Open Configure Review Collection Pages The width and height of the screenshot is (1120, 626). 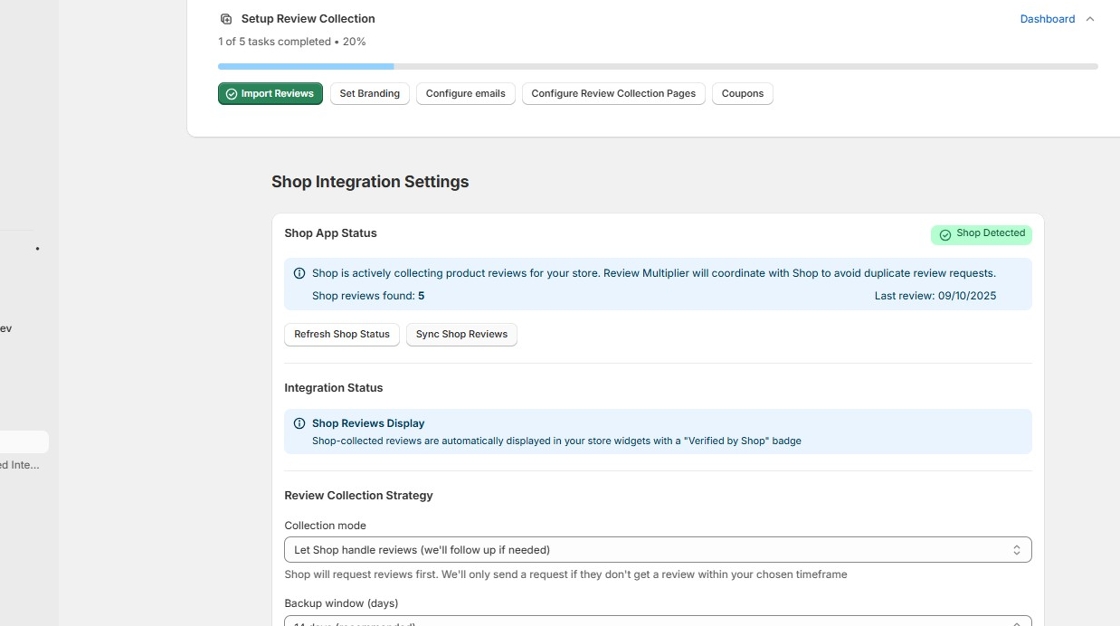(613, 93)
